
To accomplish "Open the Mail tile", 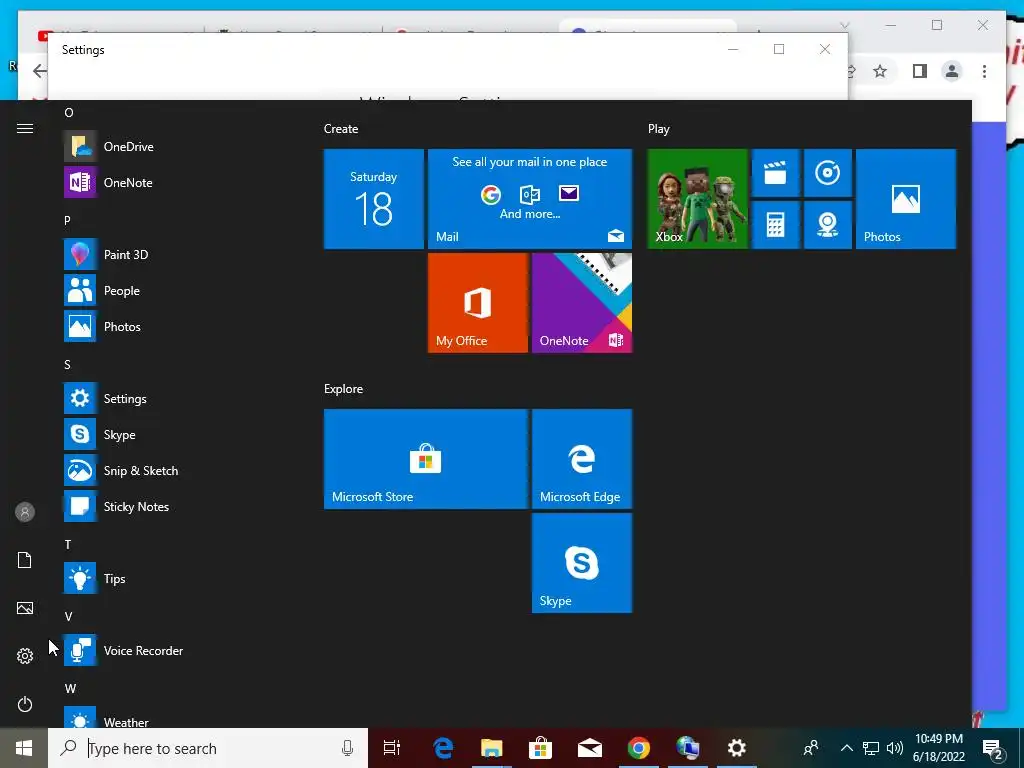I will [x=530, y=199].
